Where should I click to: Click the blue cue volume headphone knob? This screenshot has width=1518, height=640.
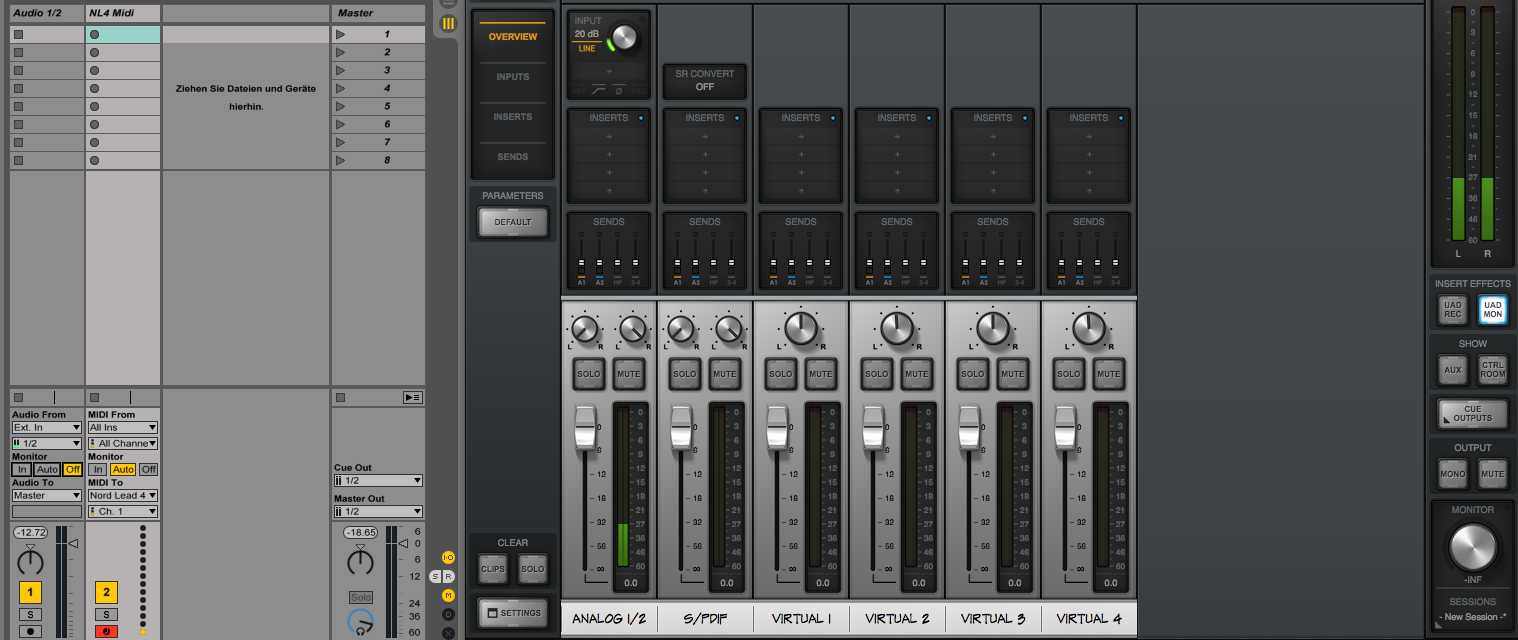click(361, 623)
